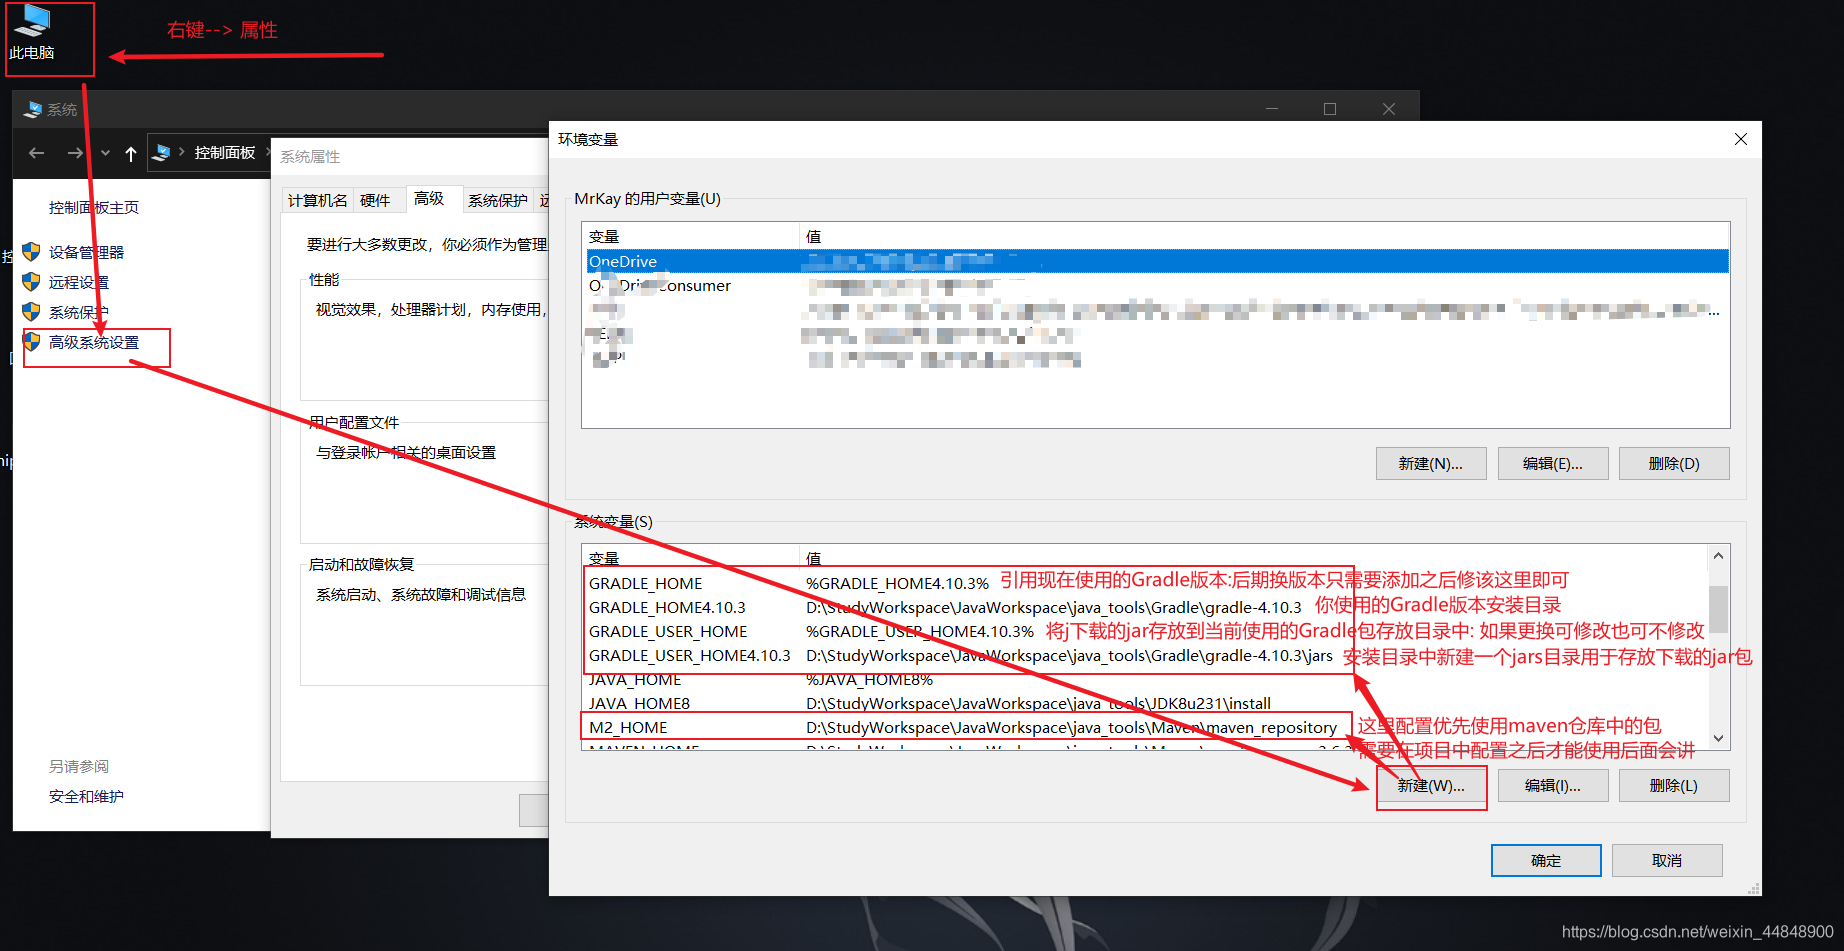This screenshot has width=1844, height=951.
Task: Close the 系统 window
Action: [1389, 109]
